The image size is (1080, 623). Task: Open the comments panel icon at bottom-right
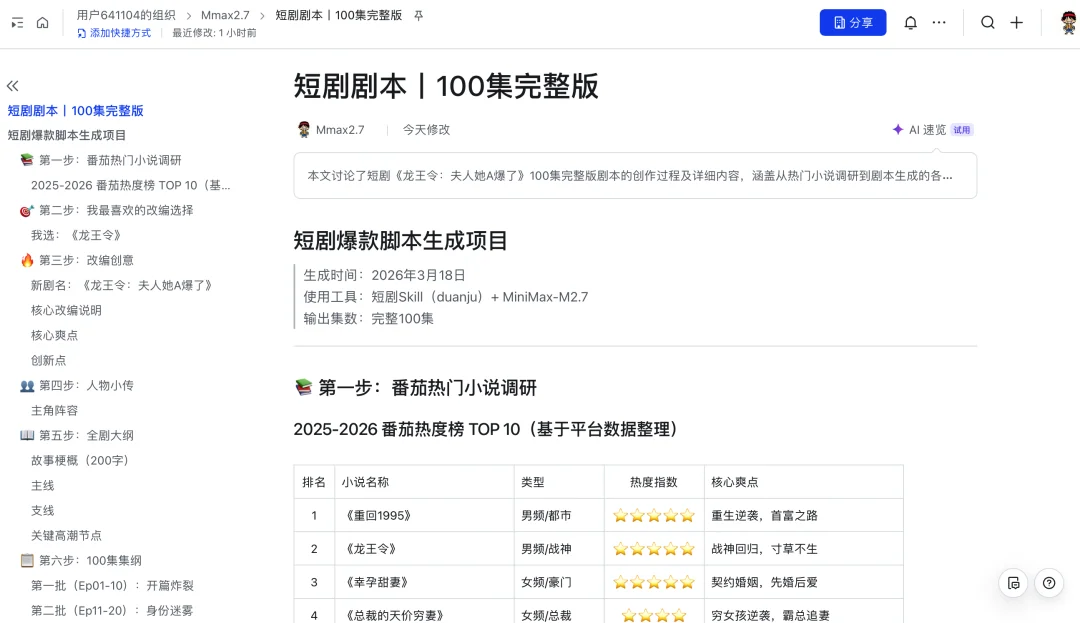point(1014,583)
